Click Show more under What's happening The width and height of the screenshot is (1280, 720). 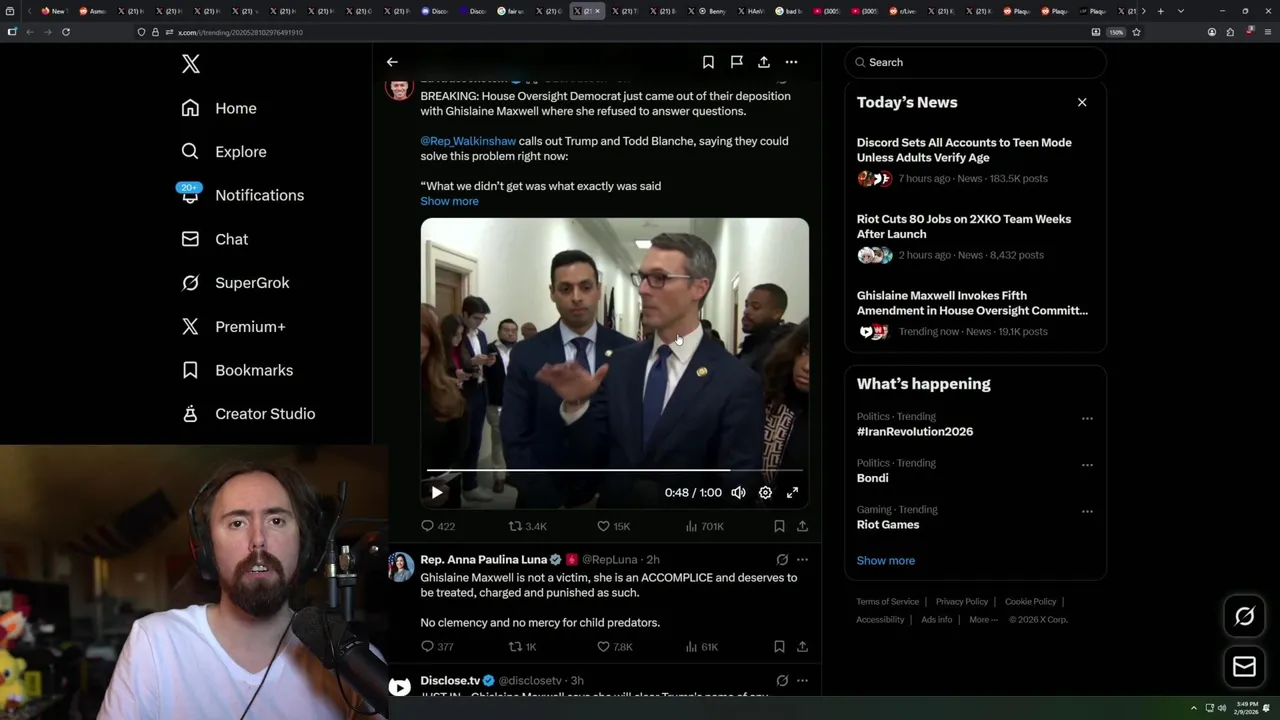pos(886,561)
